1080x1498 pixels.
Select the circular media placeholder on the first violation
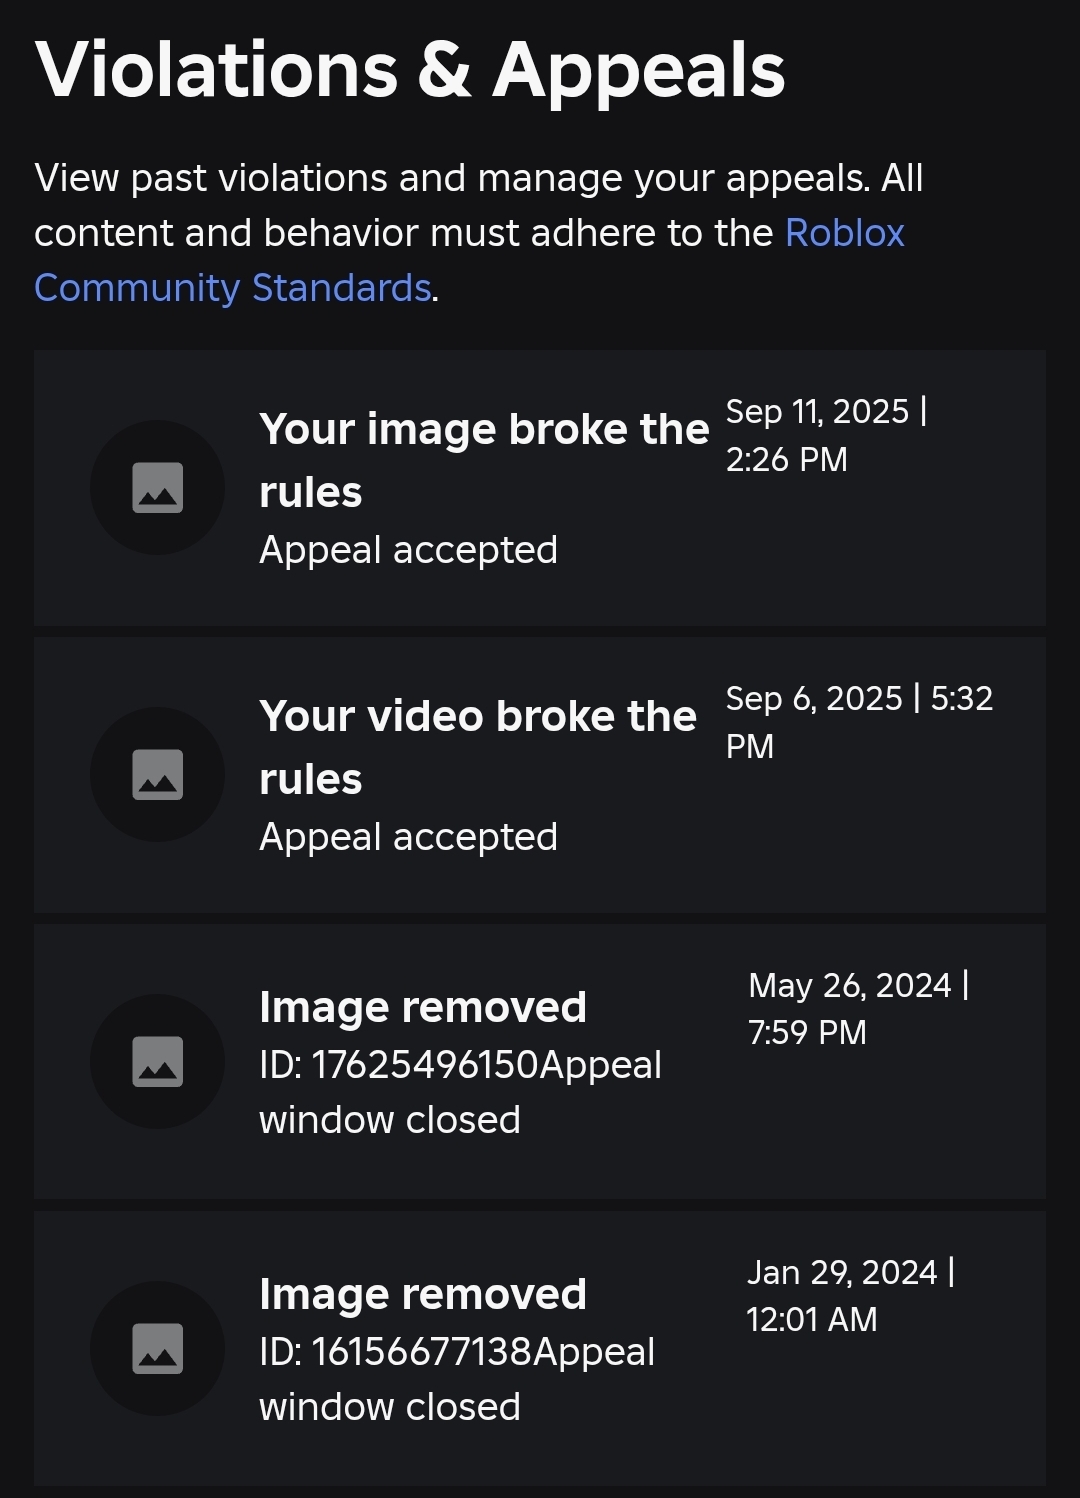click(x=157, y=488)
